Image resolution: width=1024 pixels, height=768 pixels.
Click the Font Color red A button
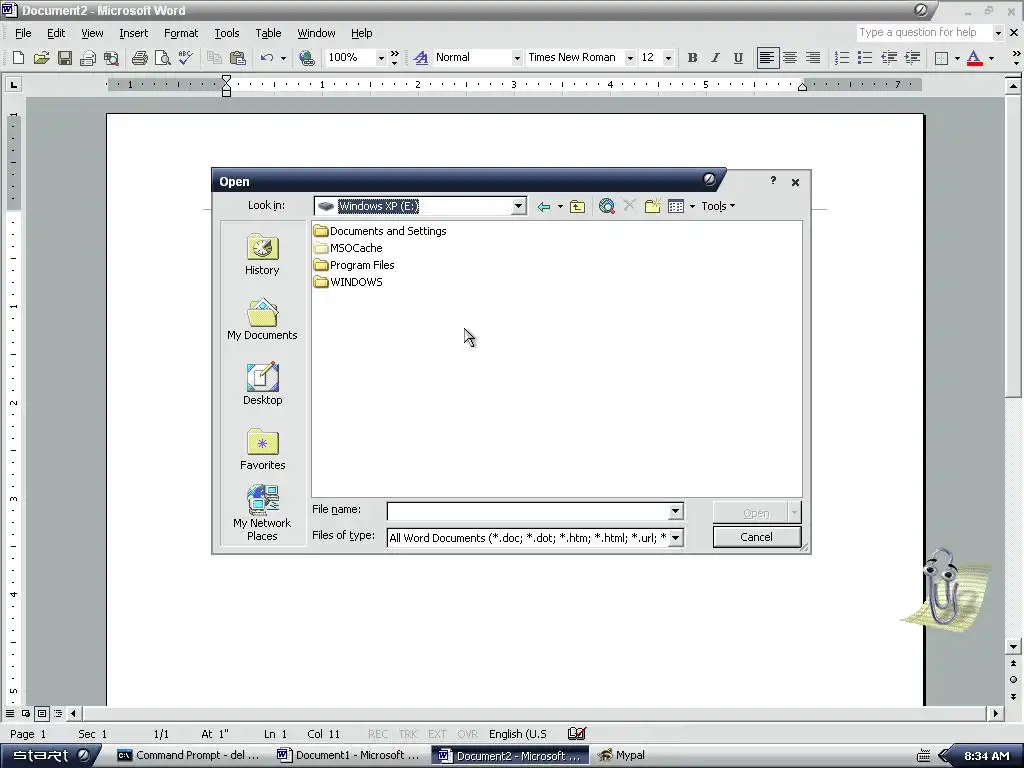(974, 58)
